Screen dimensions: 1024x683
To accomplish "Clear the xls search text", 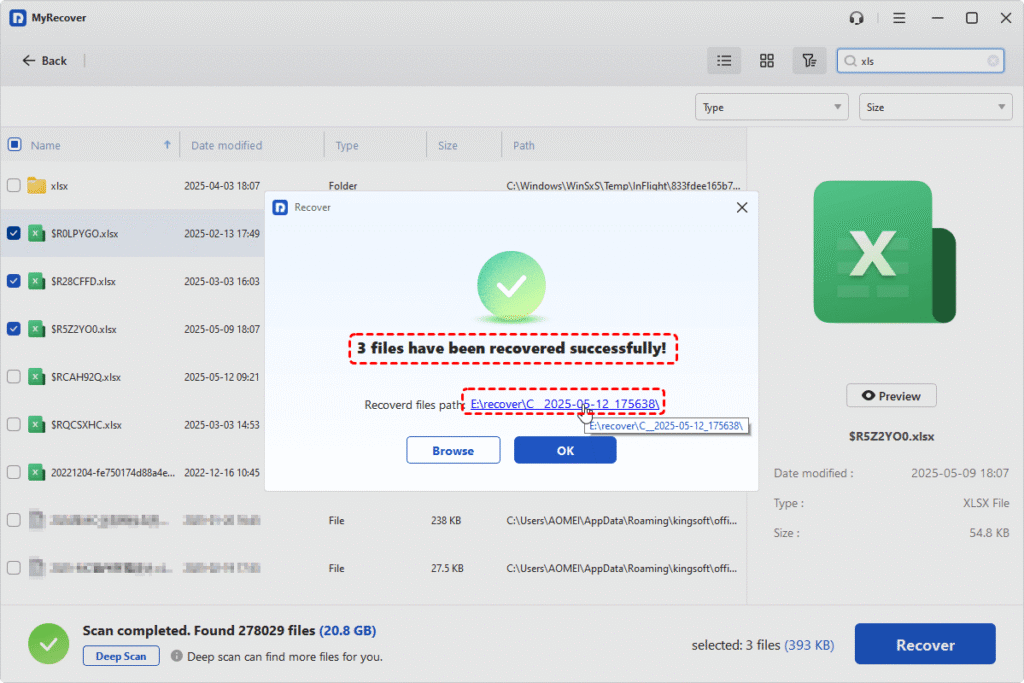I will 993,61.
